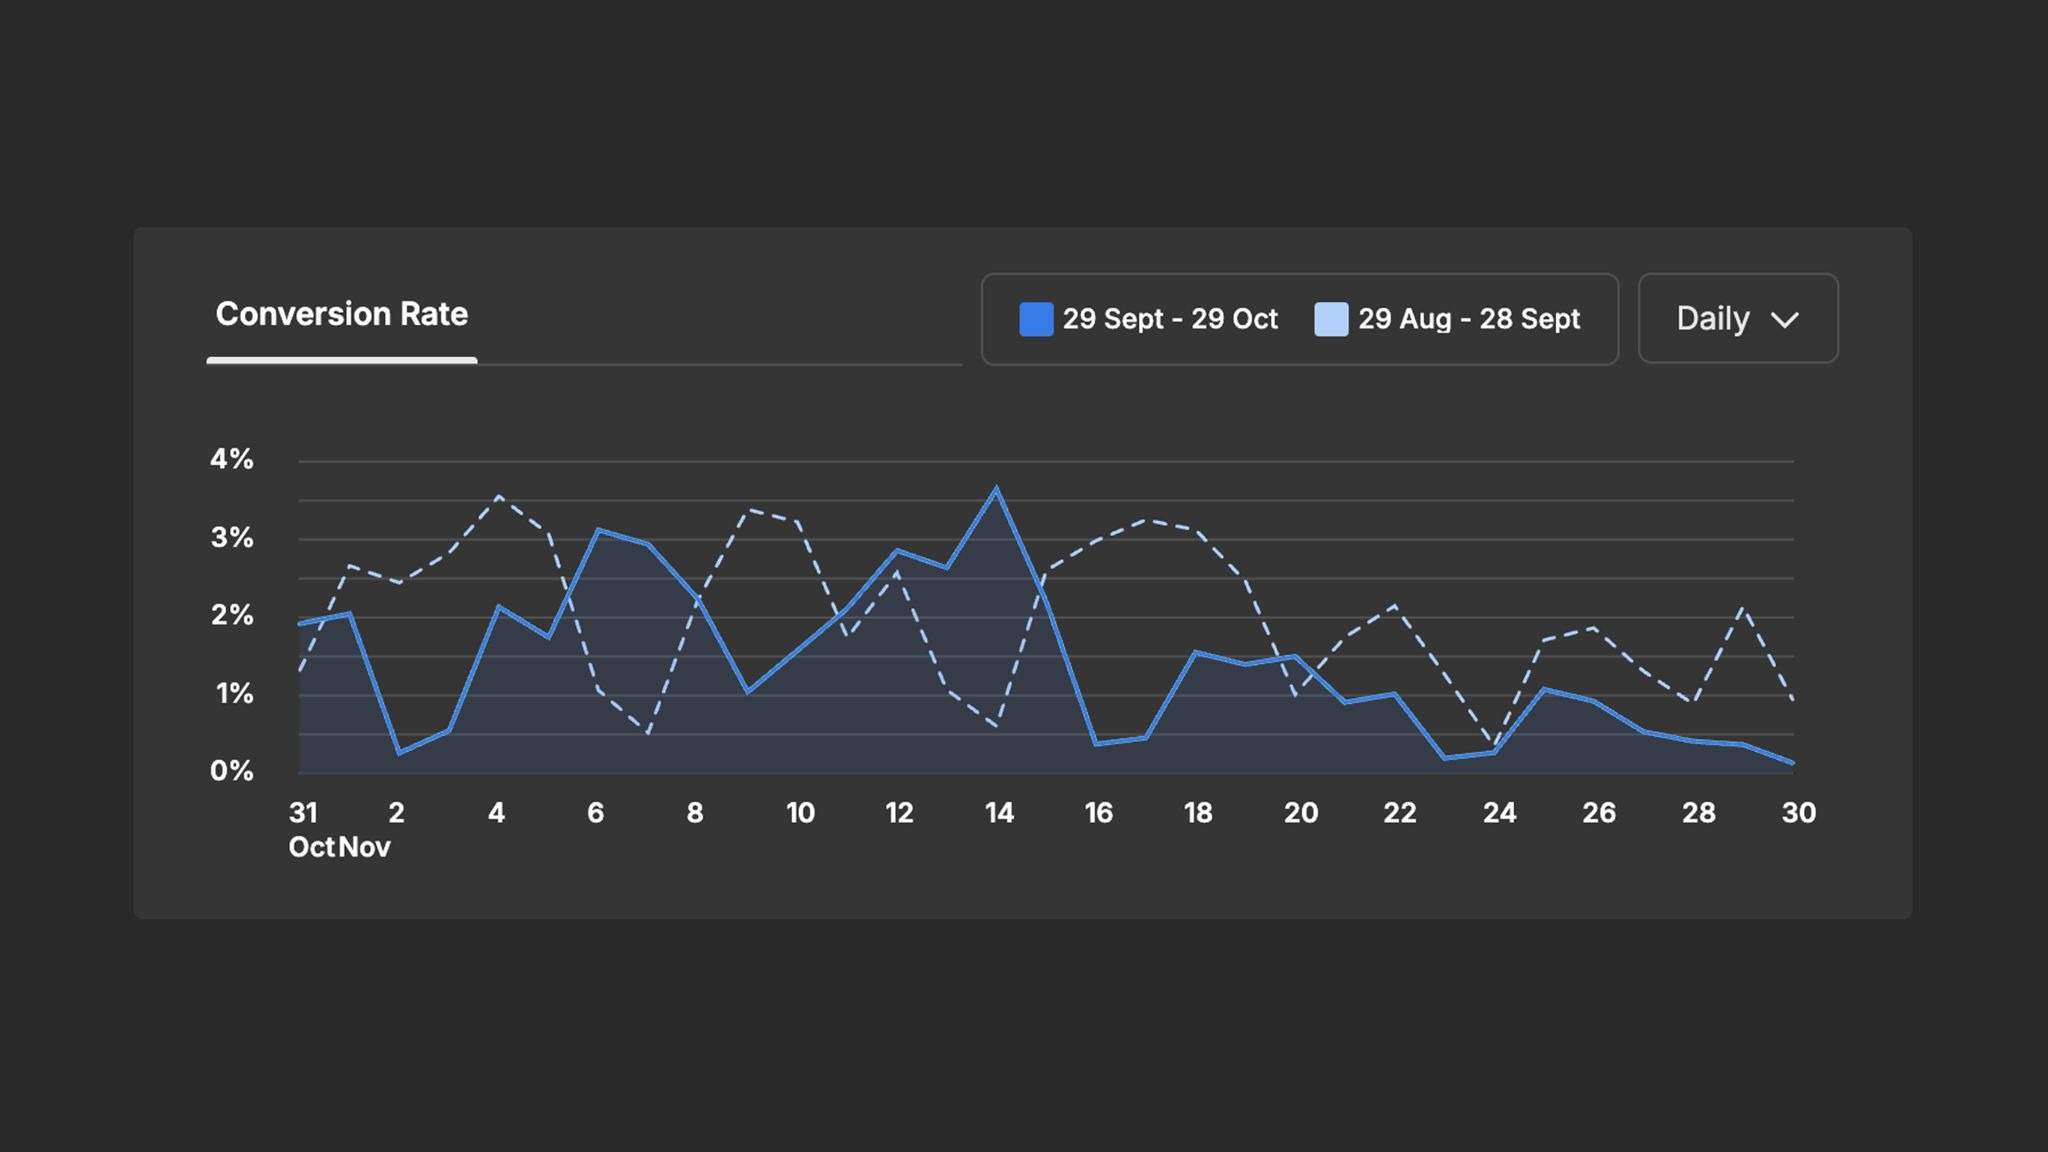Toggle the light blue 29 Aug - 28 Sept series

coord(1332,319)
